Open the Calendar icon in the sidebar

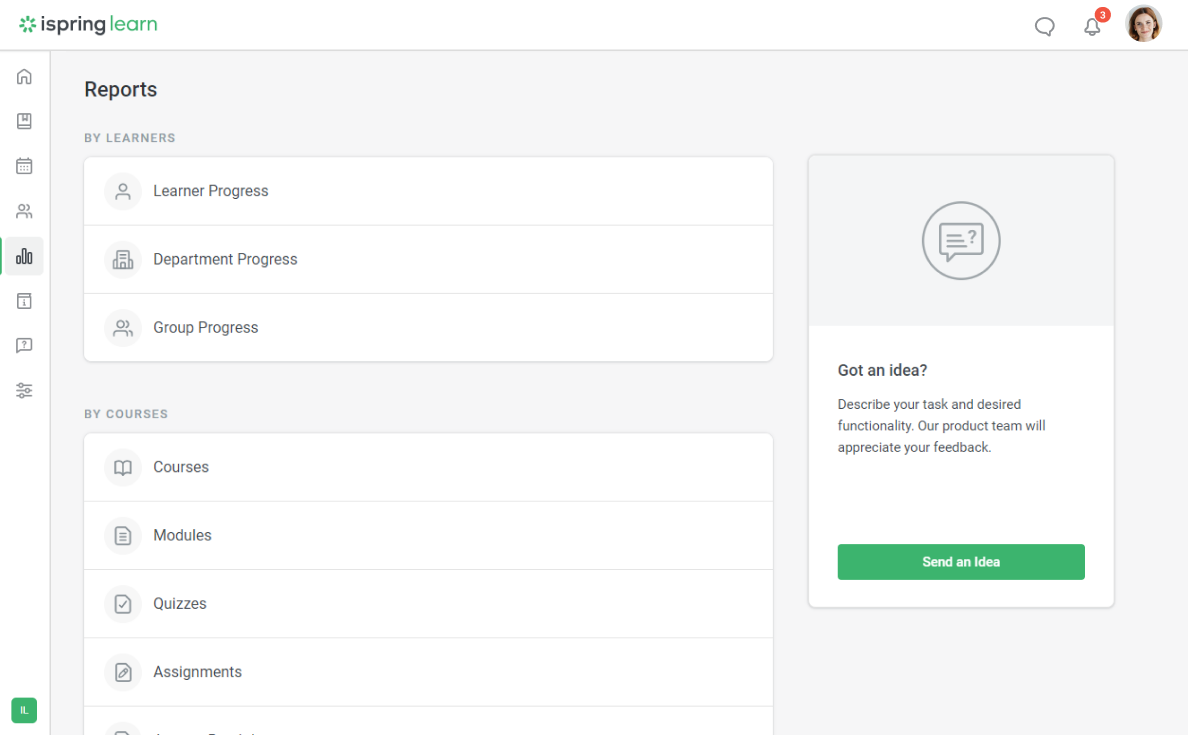click(24, 166)
